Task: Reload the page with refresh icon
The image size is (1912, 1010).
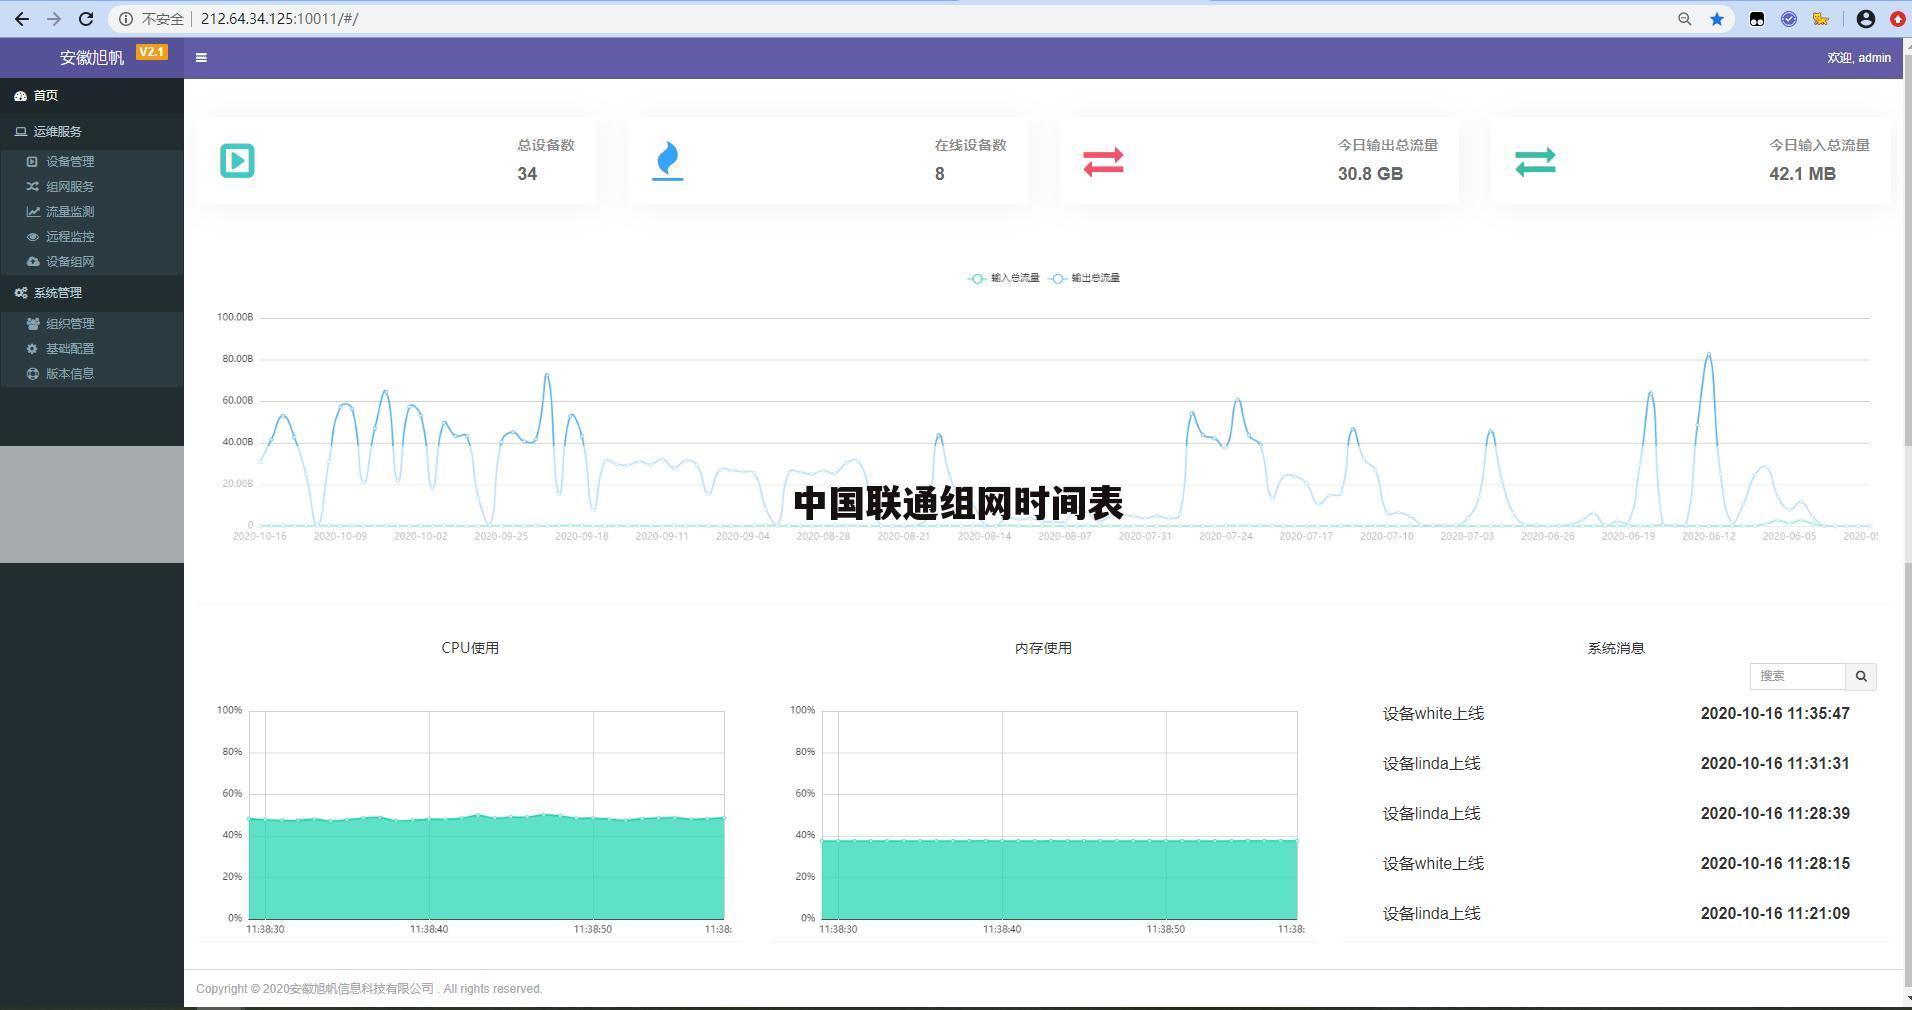Action: [x=86, y=19]
